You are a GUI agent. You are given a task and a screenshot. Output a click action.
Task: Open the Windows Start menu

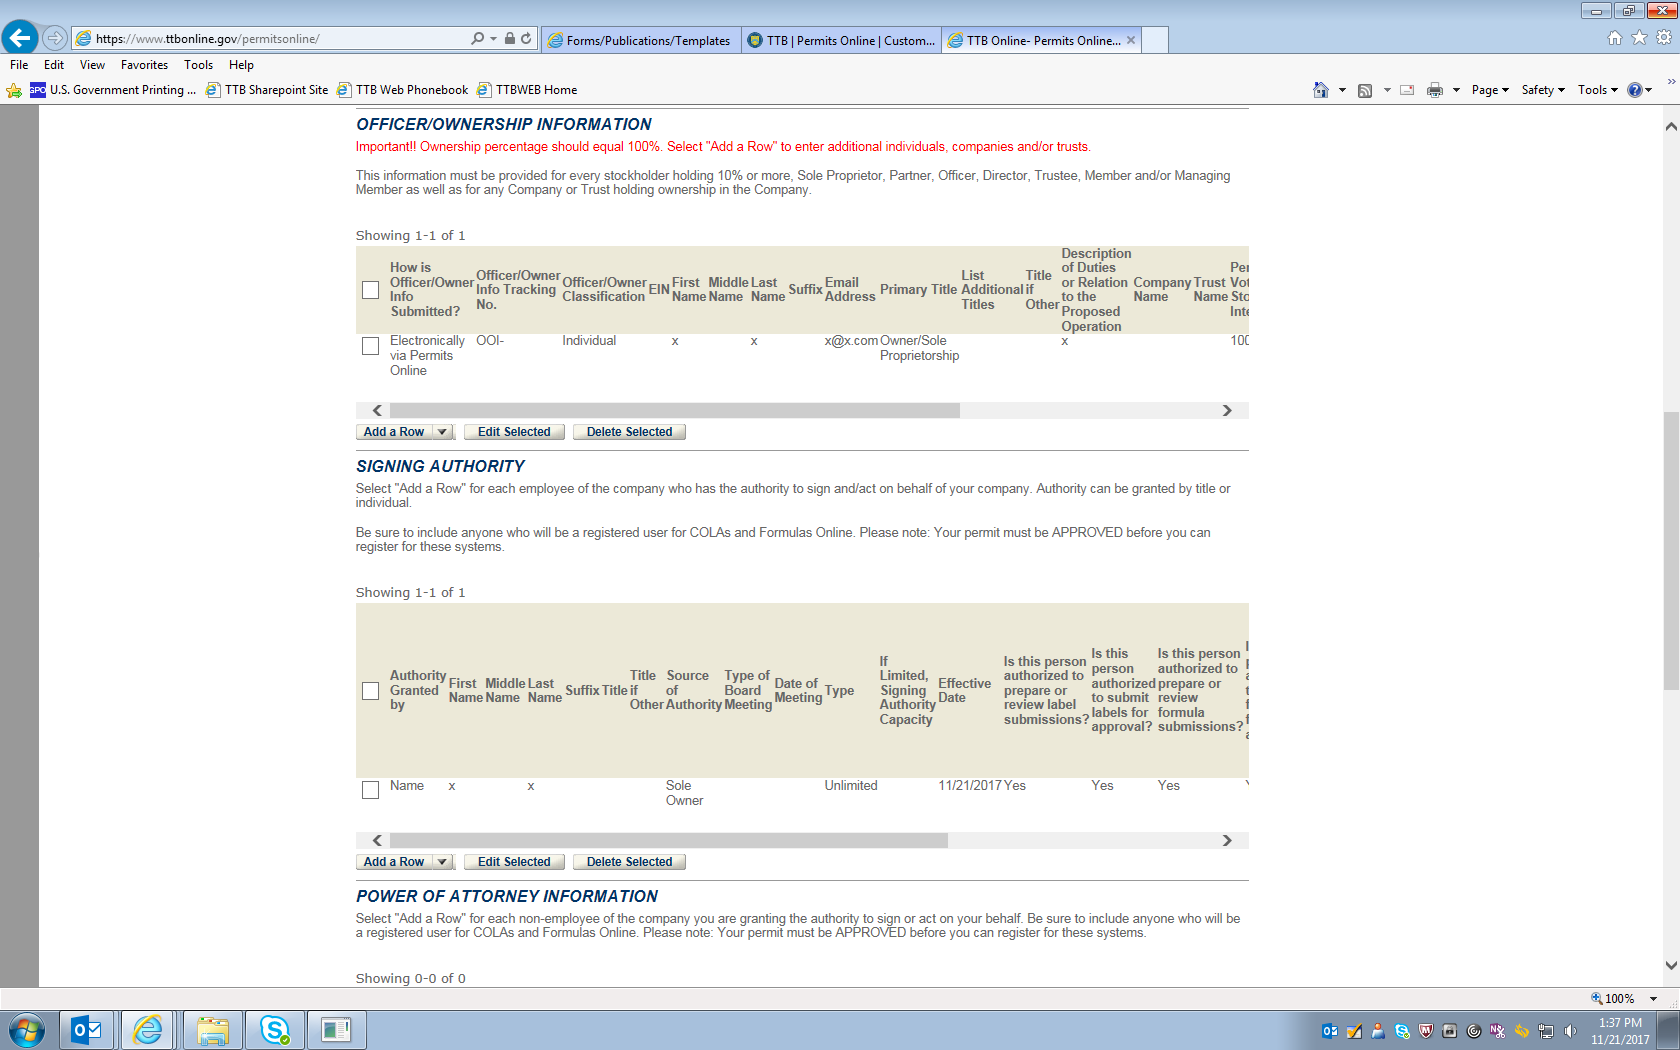click(x=26, y=1030)
